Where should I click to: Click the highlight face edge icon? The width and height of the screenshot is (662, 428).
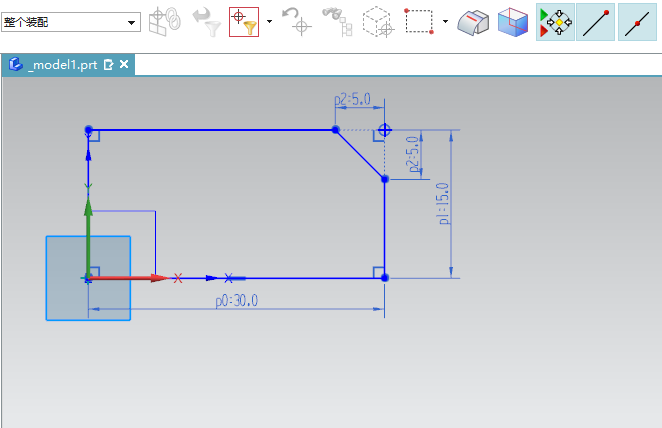pyautogui.click(x=473, y=23)
